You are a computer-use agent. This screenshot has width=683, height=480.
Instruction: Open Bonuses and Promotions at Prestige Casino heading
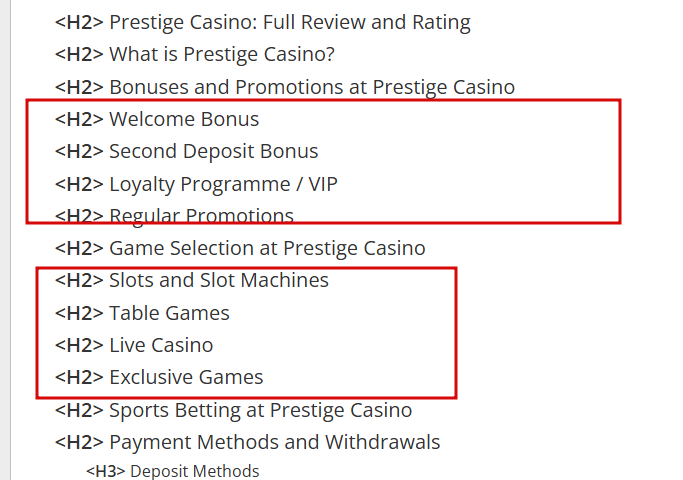coord(311,87)
